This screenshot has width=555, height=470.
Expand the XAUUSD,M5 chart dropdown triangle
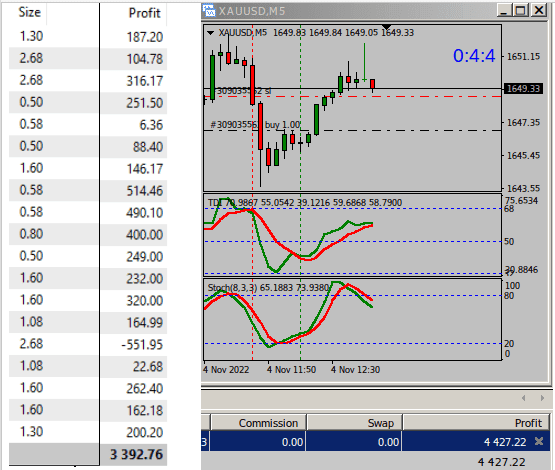(x=210, y=33)
